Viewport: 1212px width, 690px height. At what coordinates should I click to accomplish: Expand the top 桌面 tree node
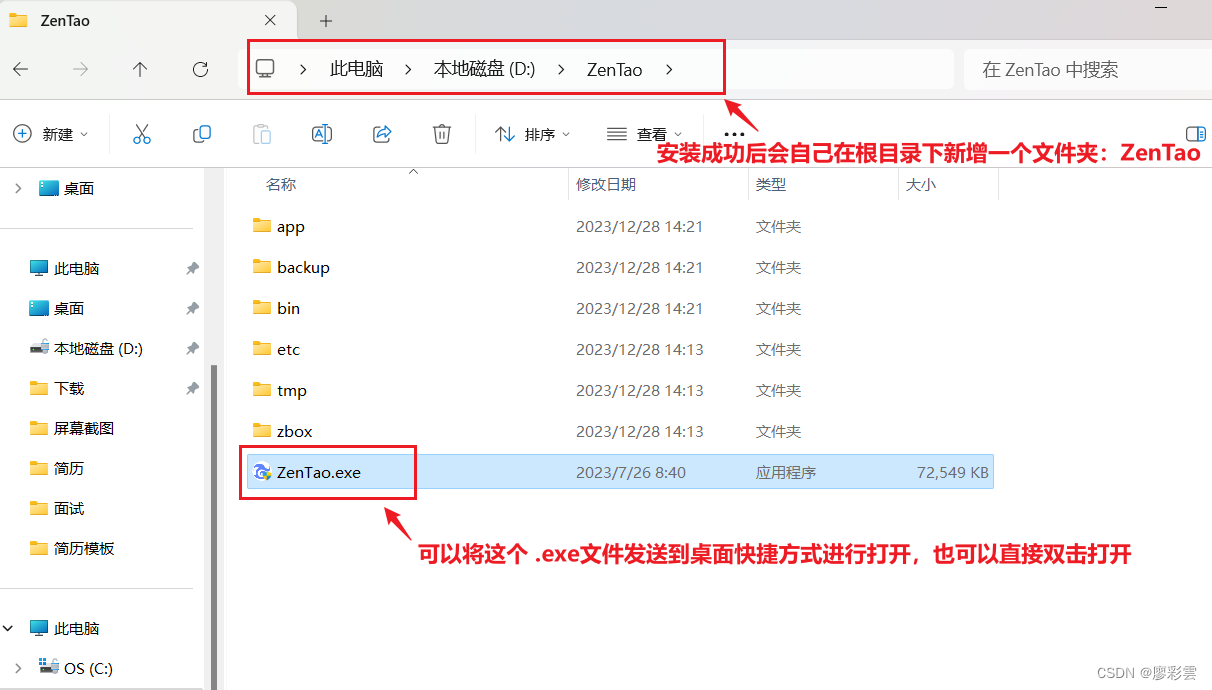[x=18, y=188]
